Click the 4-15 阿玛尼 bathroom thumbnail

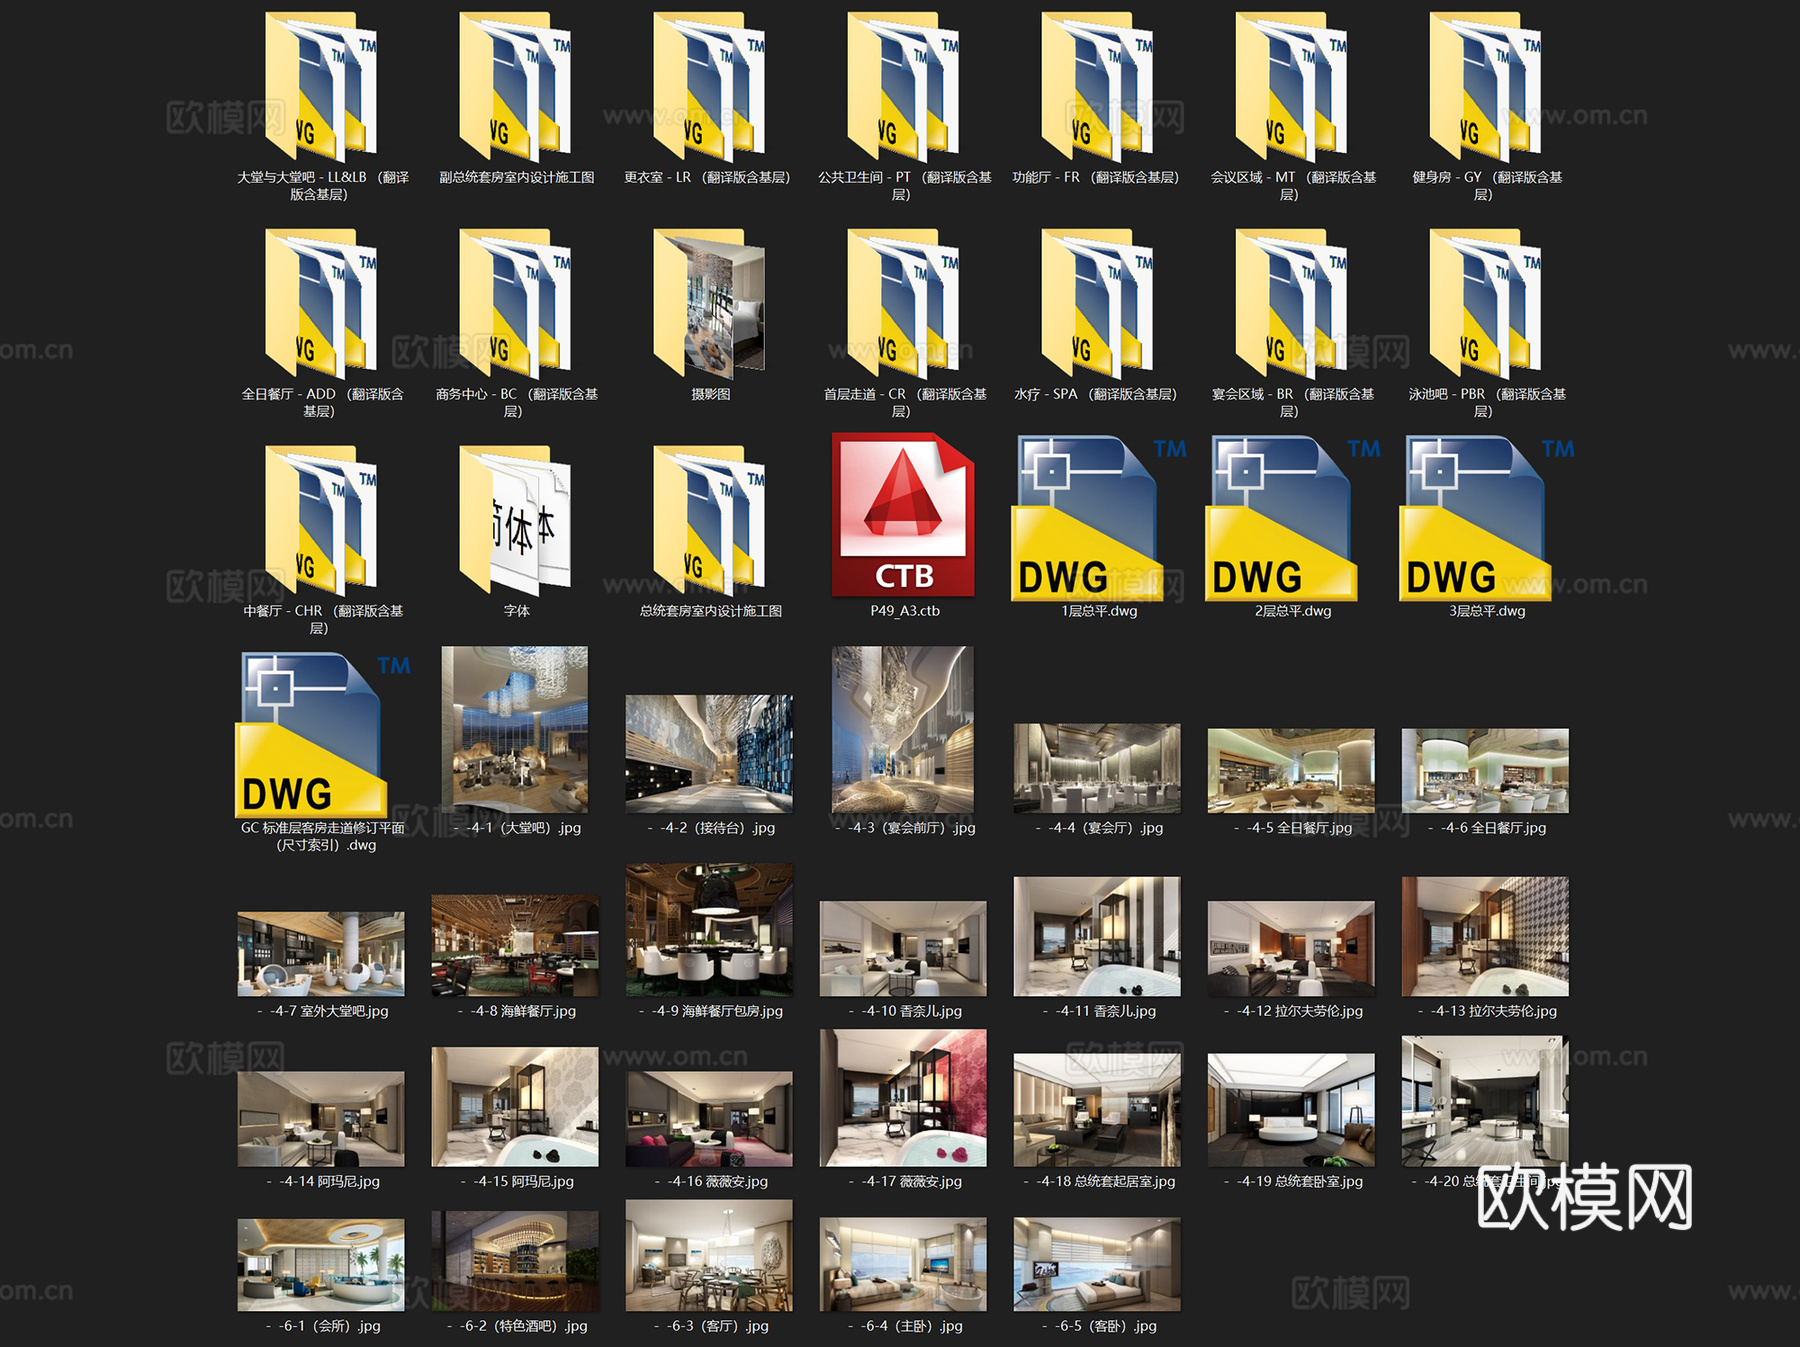pos(515,1107)
